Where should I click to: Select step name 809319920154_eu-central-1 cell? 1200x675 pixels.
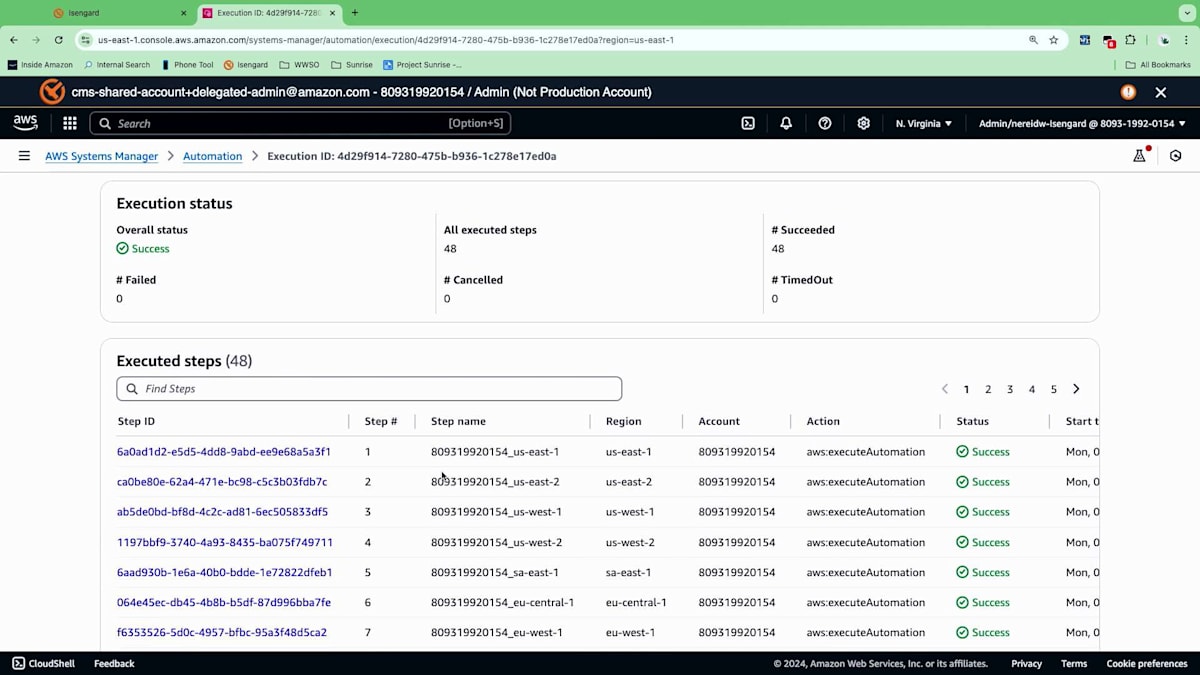pyautogui.click(x=502, y=602)
